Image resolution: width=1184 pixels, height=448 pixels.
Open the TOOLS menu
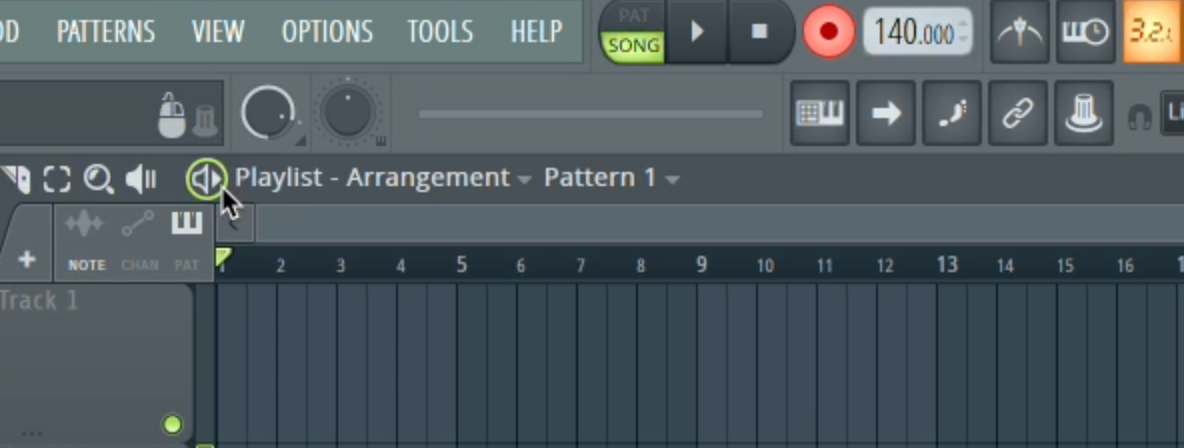pyautogui.click(x=440, y=31)
